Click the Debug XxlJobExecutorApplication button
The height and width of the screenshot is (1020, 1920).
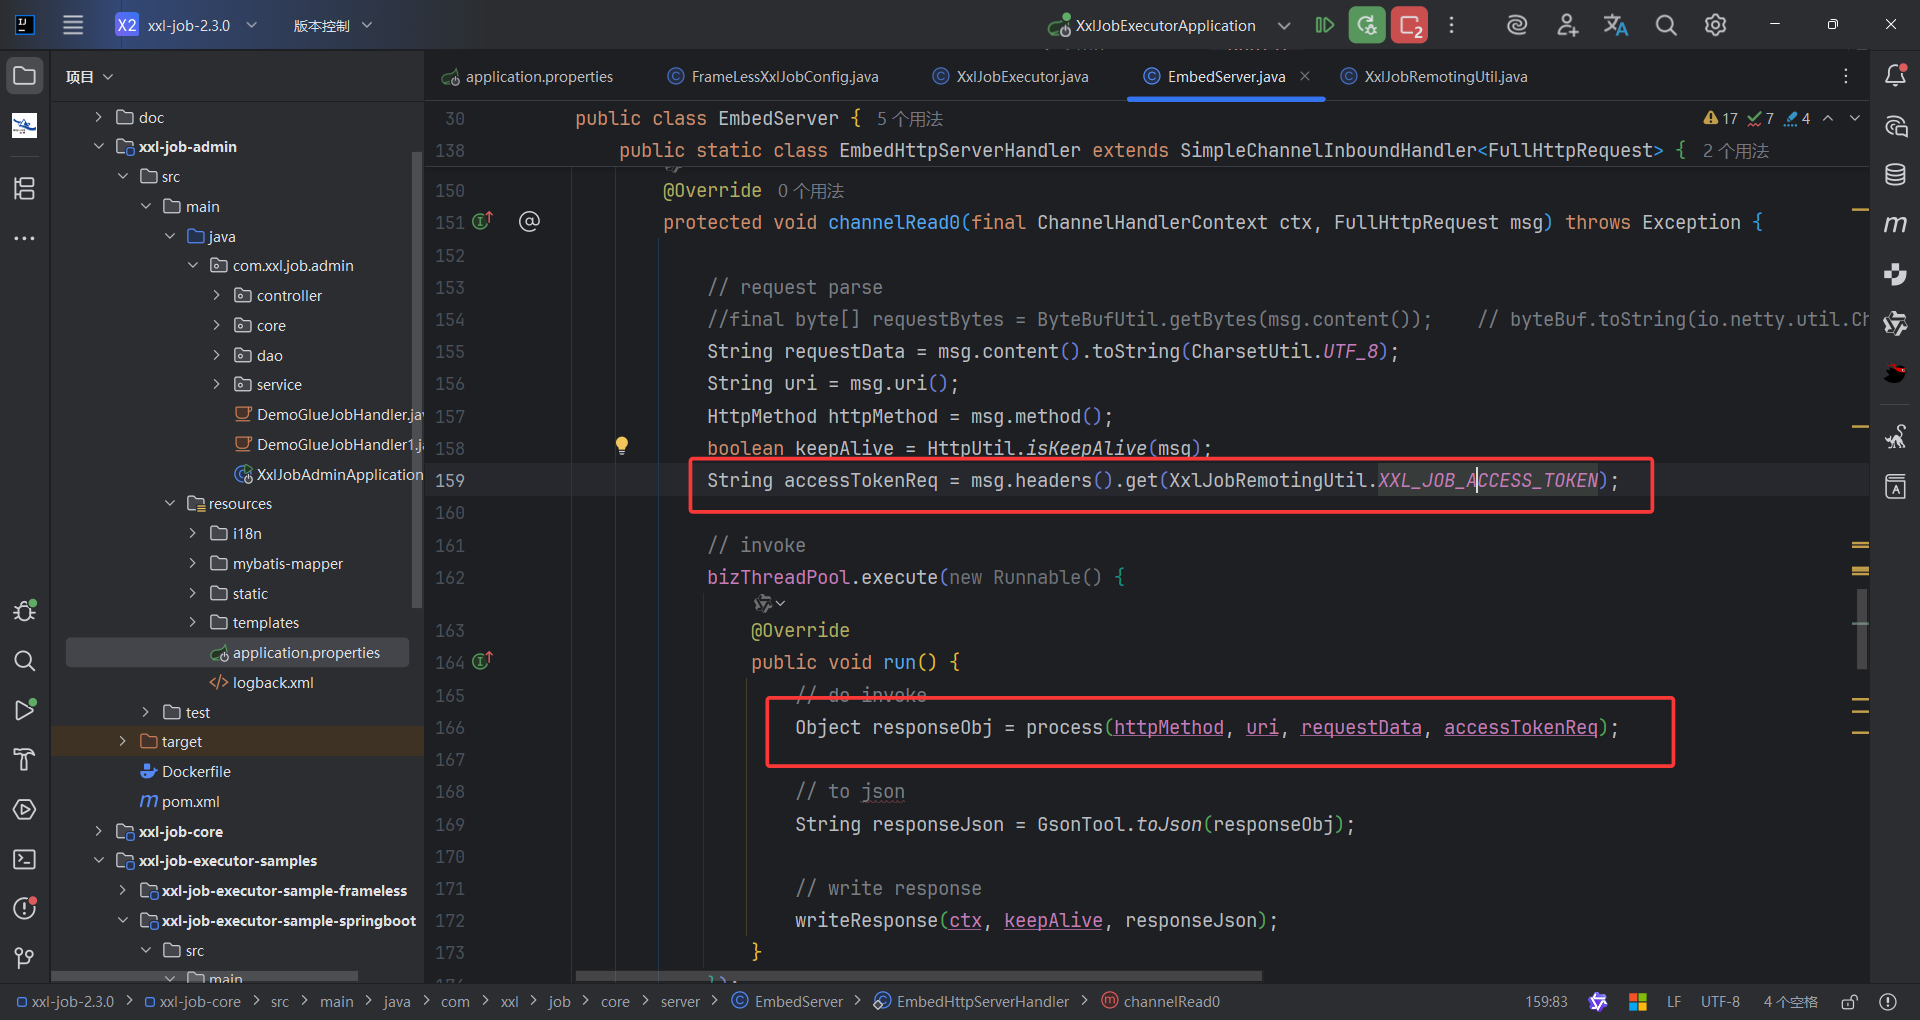[x=1366, y=25]
